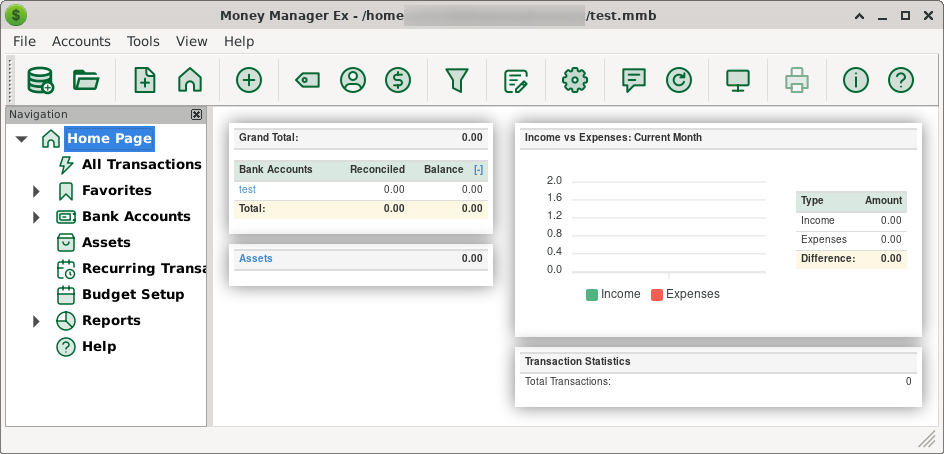
Task: Close the Navigation panel
Action: coord(196,114)
